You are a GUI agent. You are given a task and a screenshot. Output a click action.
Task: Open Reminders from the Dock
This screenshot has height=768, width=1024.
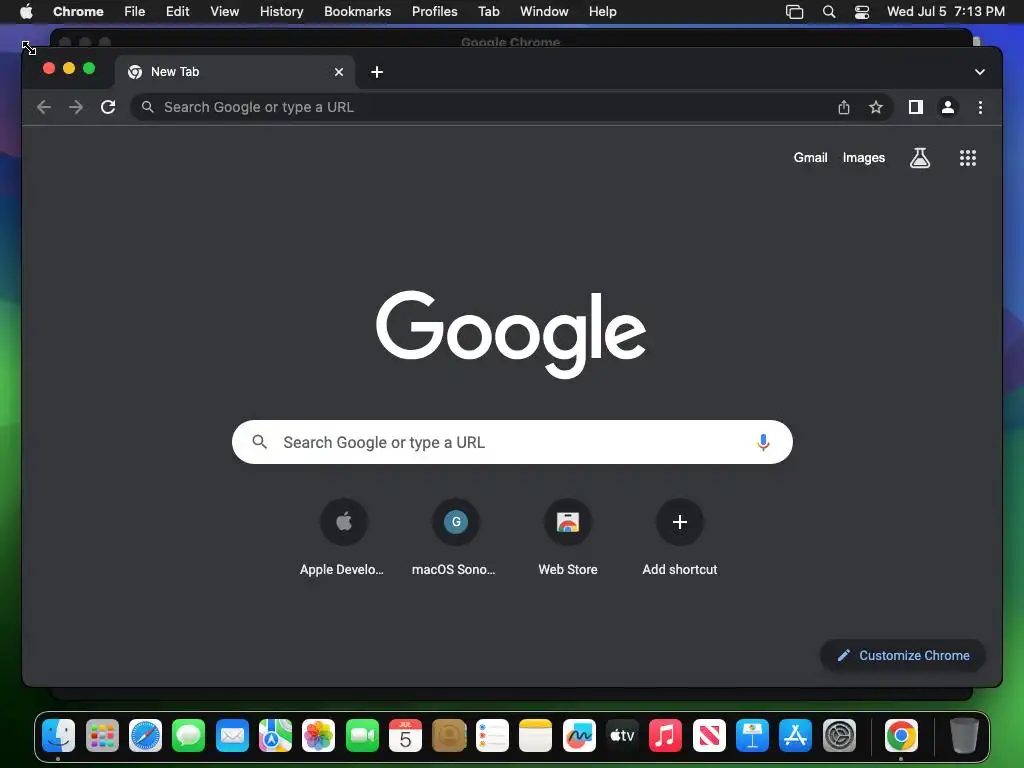492,736
